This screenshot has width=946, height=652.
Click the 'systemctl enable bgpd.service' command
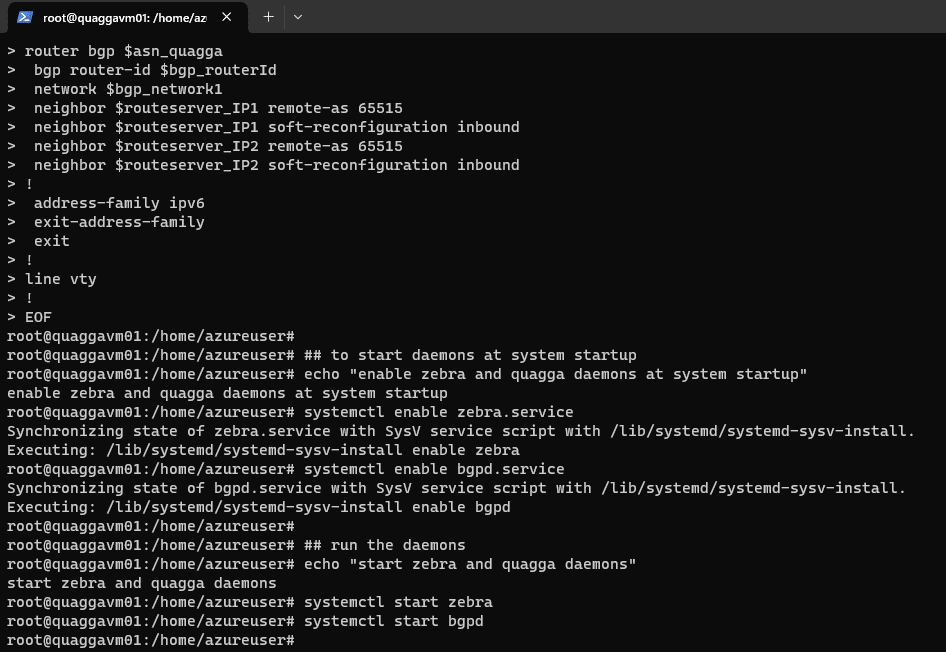coord(434,469)
